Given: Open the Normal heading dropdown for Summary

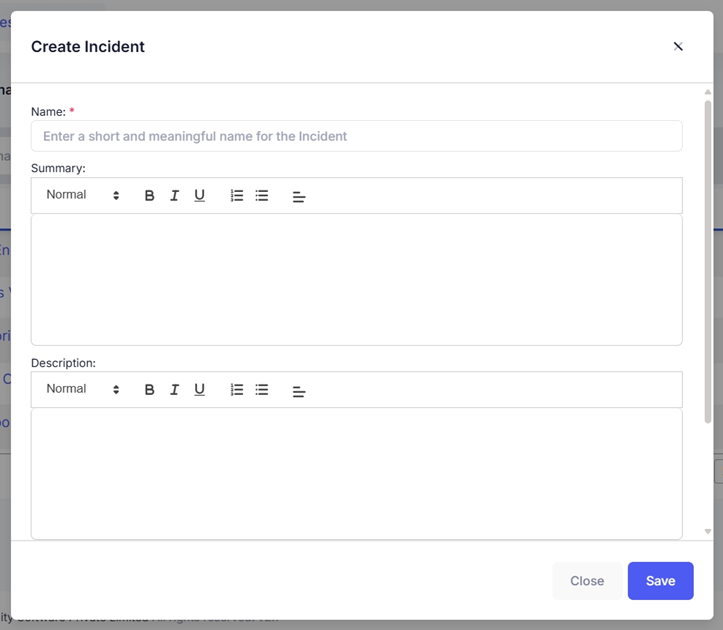Looking at the screenshot, I should tap(83, 195).
